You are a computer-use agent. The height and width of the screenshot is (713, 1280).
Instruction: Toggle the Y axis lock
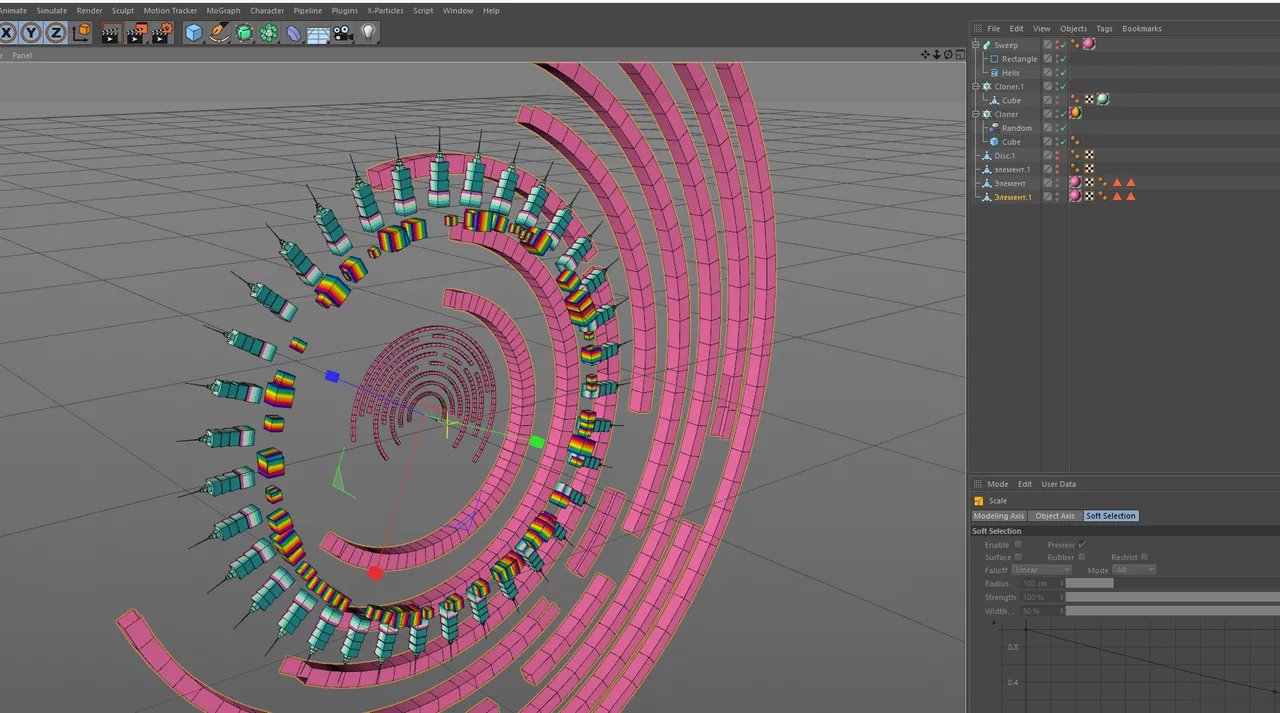[x=31, y=33]
